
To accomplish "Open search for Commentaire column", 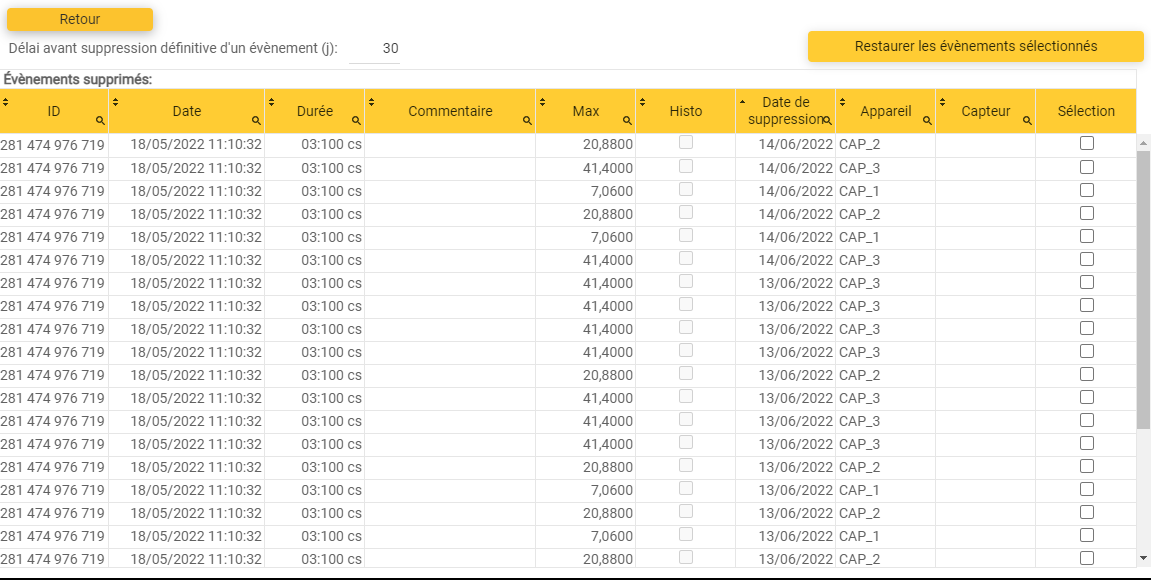I will click(527, 121).
